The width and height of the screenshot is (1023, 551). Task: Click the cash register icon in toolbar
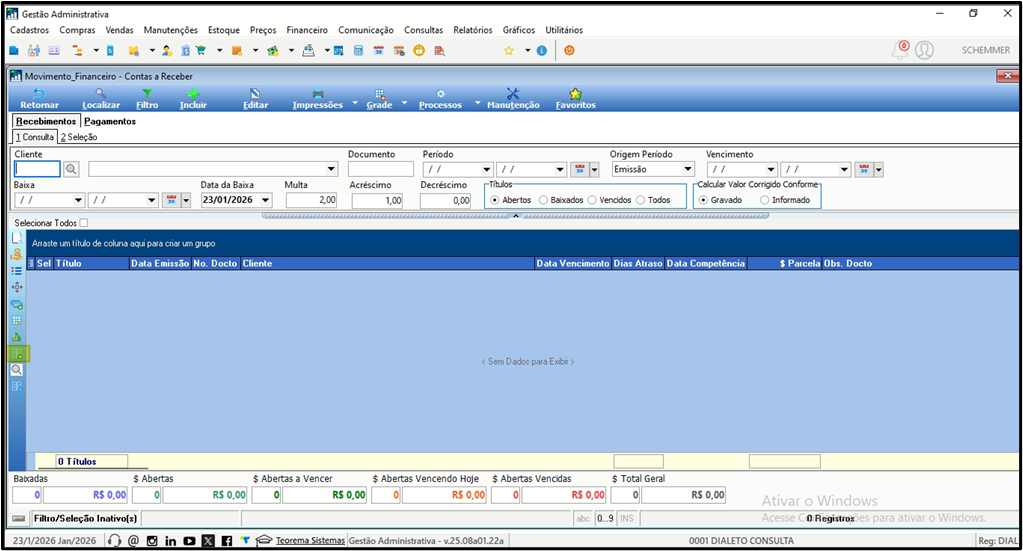(x=309, y=50)
